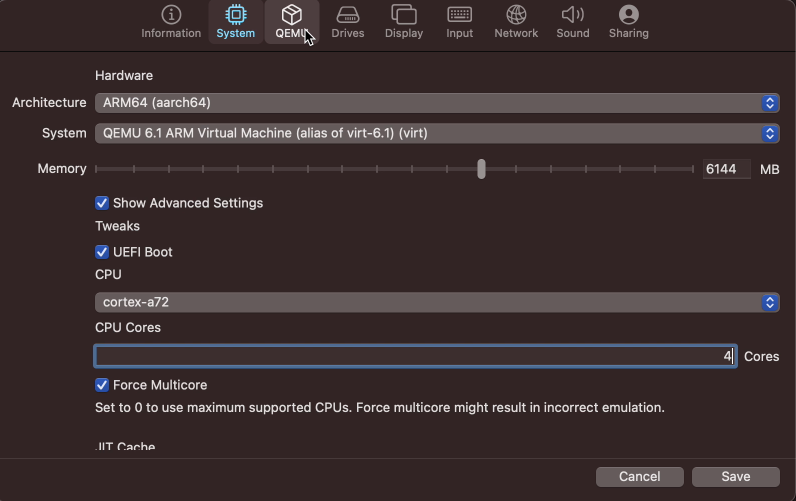Click the 'Set to 0' help text
The image size is (796, 501).
[380, 408]
